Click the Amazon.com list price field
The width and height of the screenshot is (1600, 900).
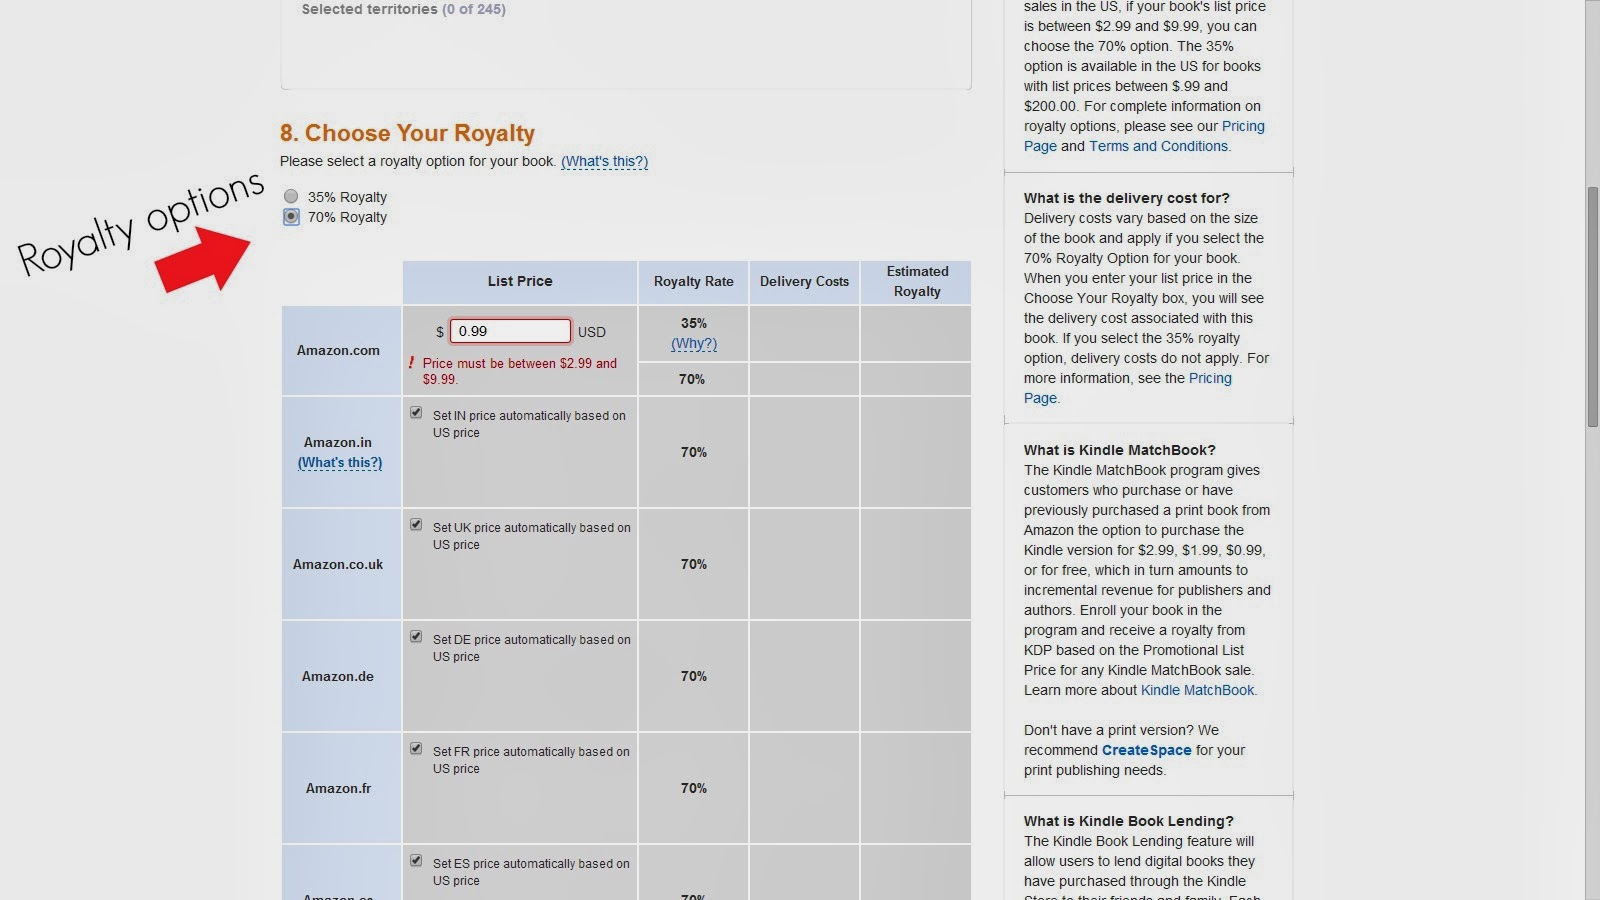510,331
